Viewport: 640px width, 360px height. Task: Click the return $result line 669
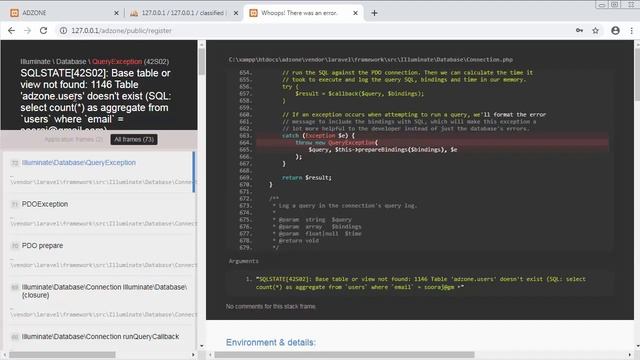pos(307,178)
